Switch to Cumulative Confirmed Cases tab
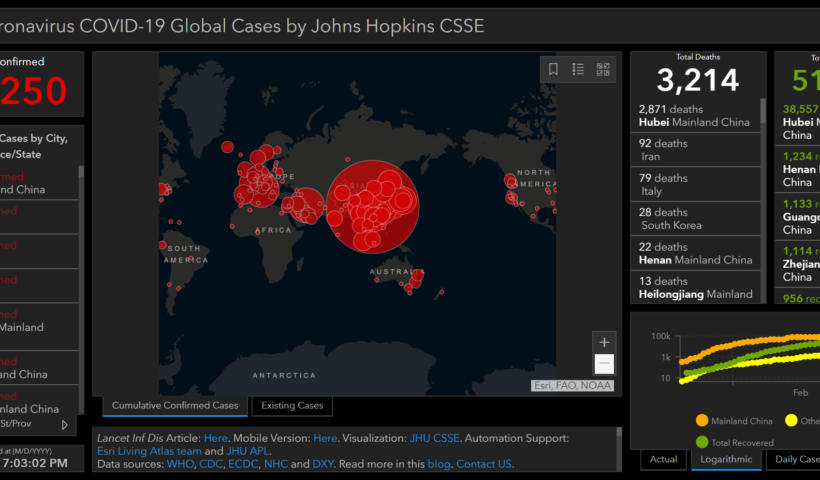 click(175, 406)
